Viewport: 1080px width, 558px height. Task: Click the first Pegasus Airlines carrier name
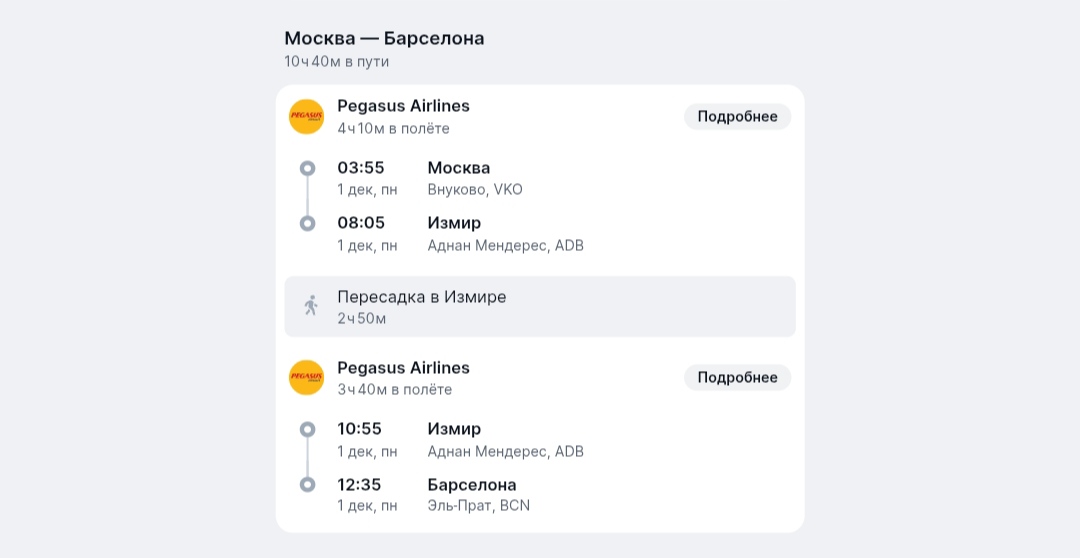pyautogui.click(x=403, y=106)
